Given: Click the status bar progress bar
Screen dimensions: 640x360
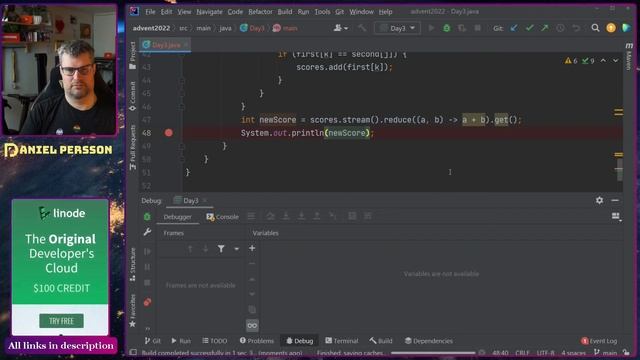Looking at the screenshot, I should (433, 353).
